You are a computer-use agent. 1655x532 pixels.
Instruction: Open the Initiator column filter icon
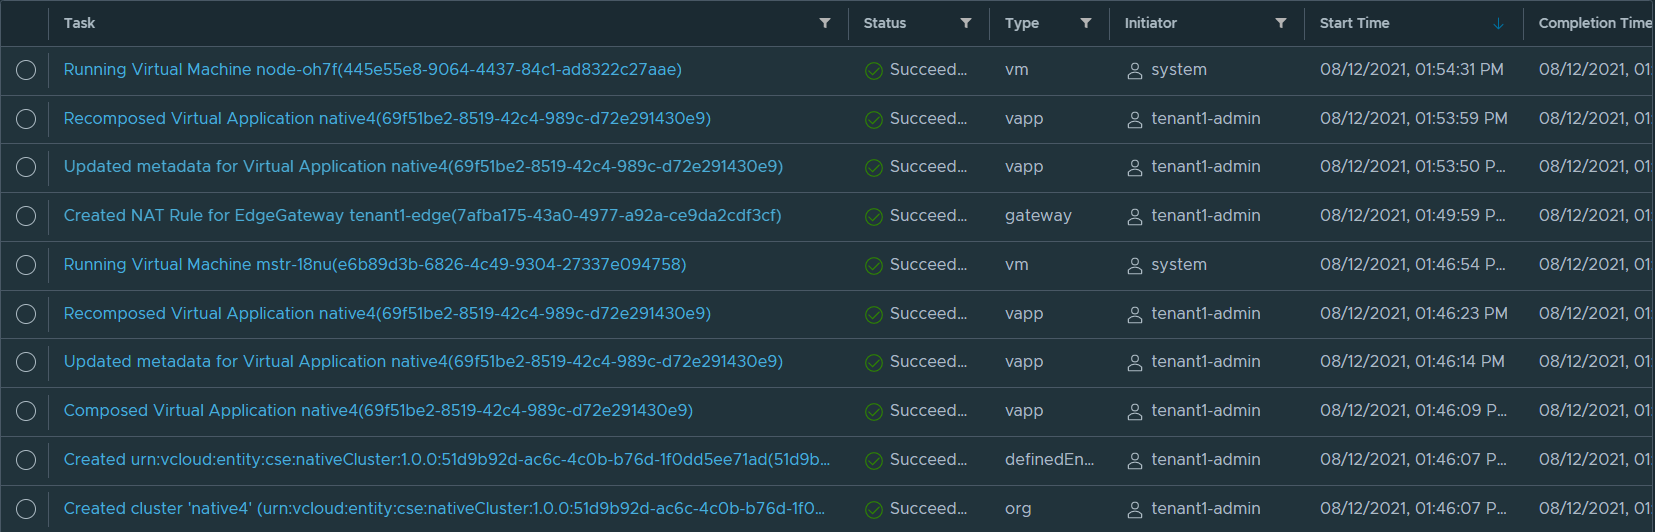tap(1281, 23)
